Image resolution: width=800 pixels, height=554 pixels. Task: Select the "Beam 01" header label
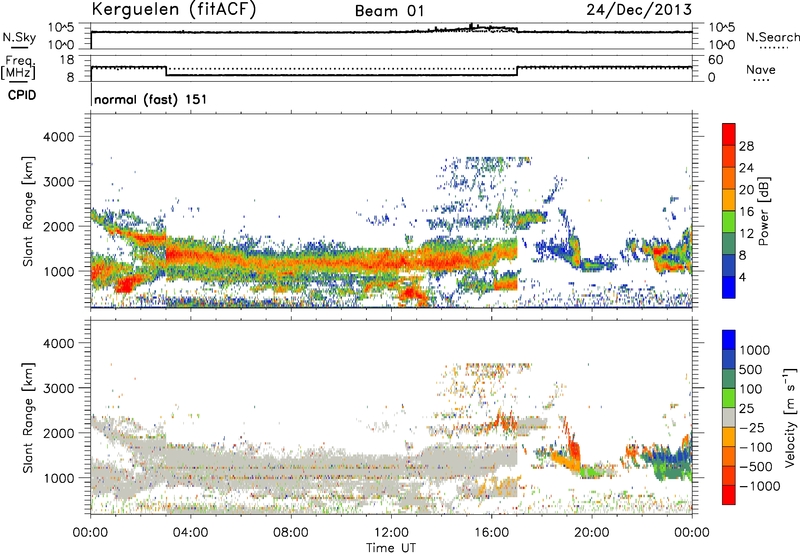pyautogui.click(x=390, y=11)
